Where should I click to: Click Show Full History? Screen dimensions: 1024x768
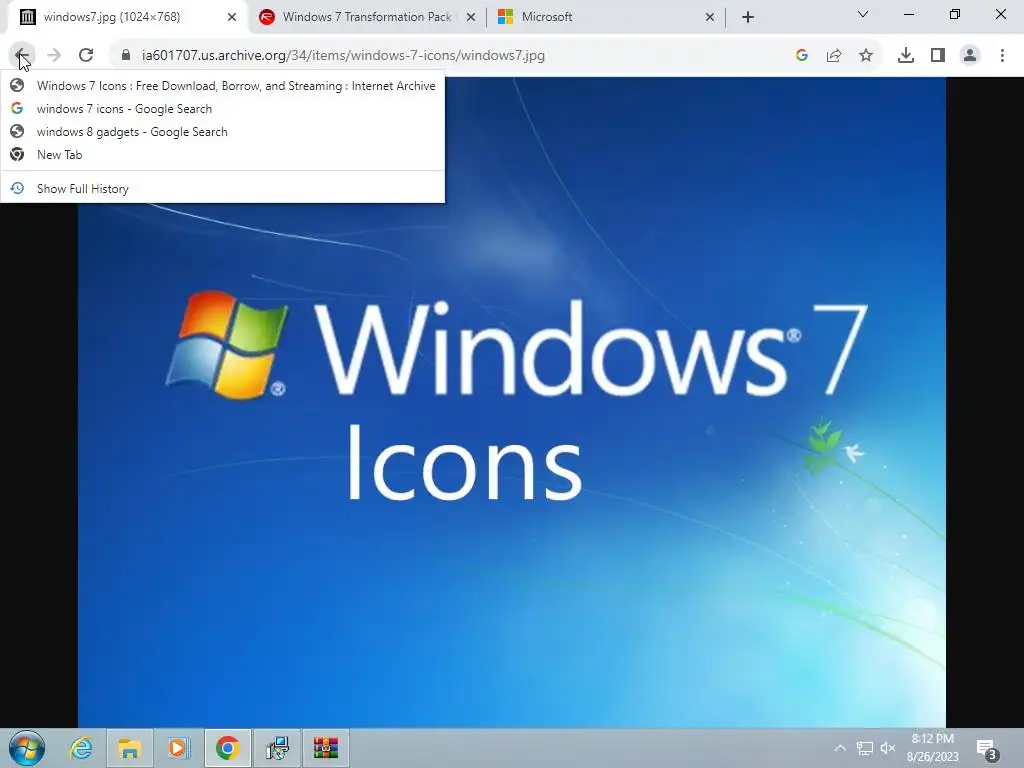pos(223,189)
